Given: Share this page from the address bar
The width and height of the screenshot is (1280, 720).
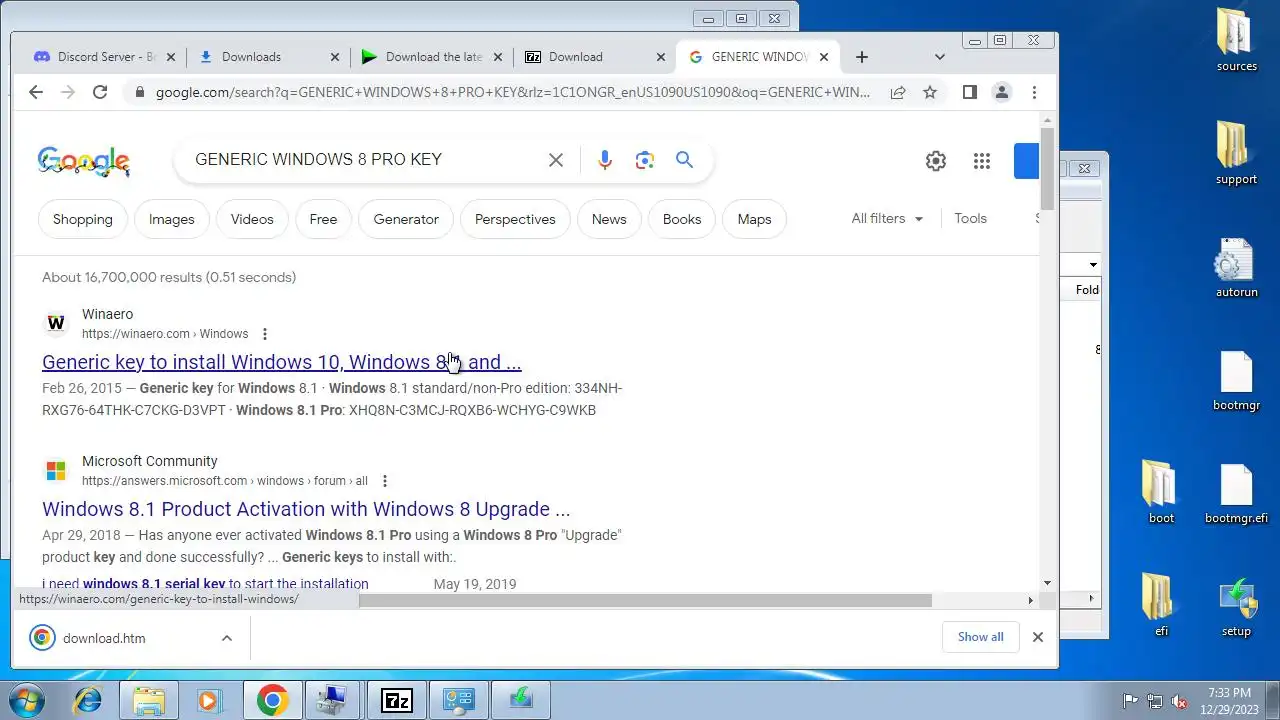Looking at the screenshot, I should pyautogui.click(x=898, y=92).
